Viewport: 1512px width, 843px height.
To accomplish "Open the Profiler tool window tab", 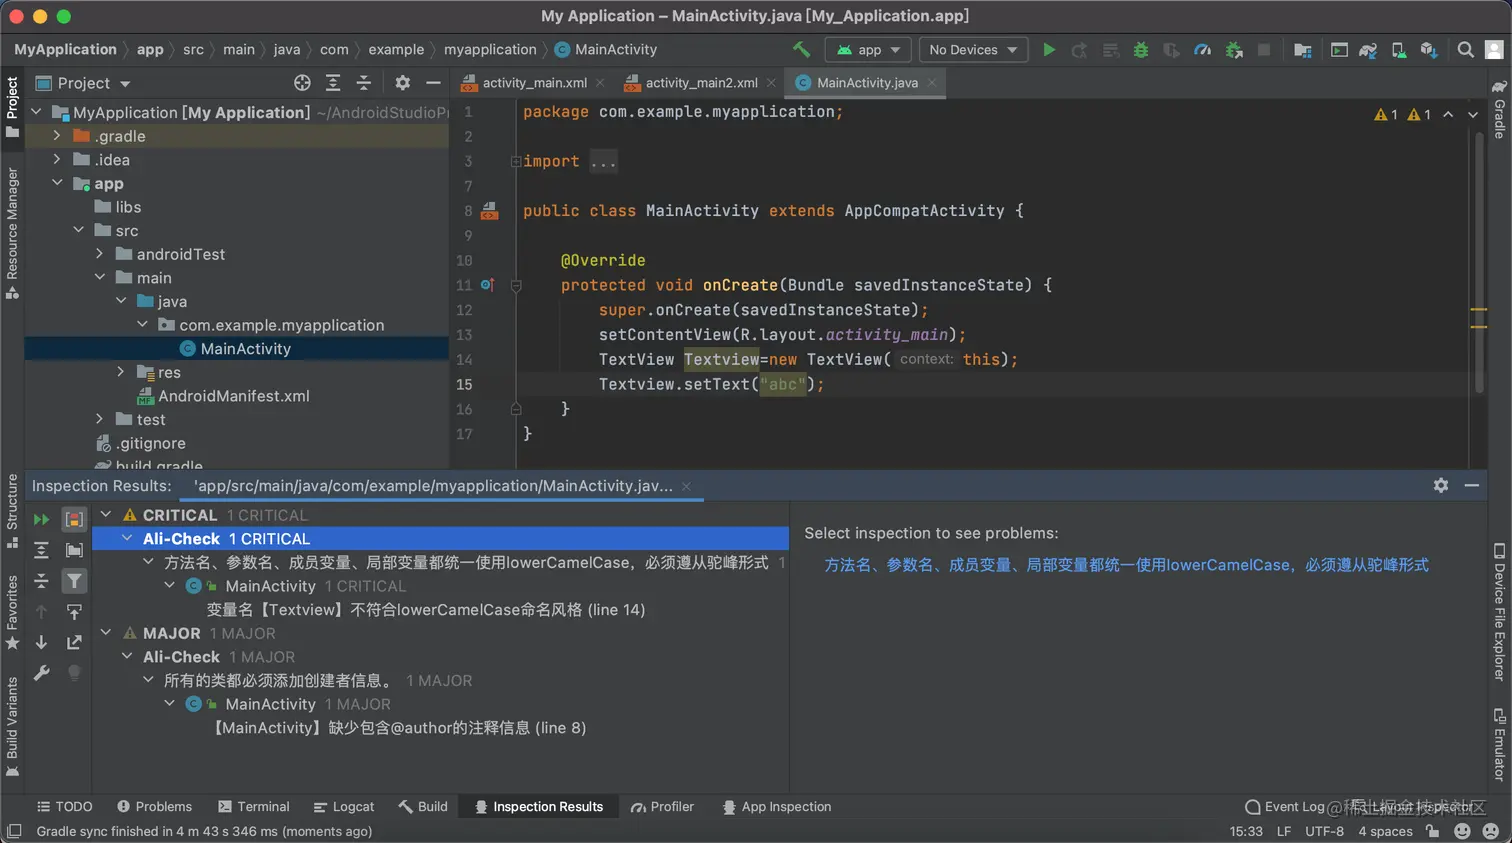I will 663,807.
